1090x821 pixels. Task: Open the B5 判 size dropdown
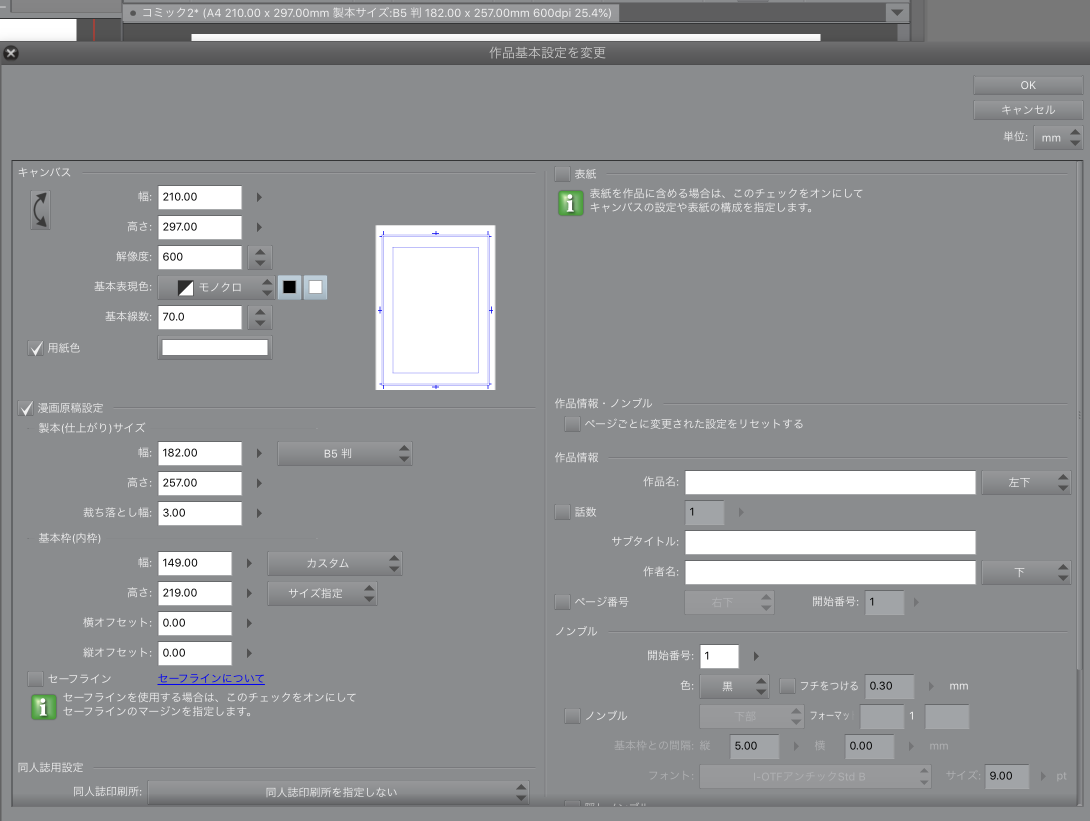point(344,454)
